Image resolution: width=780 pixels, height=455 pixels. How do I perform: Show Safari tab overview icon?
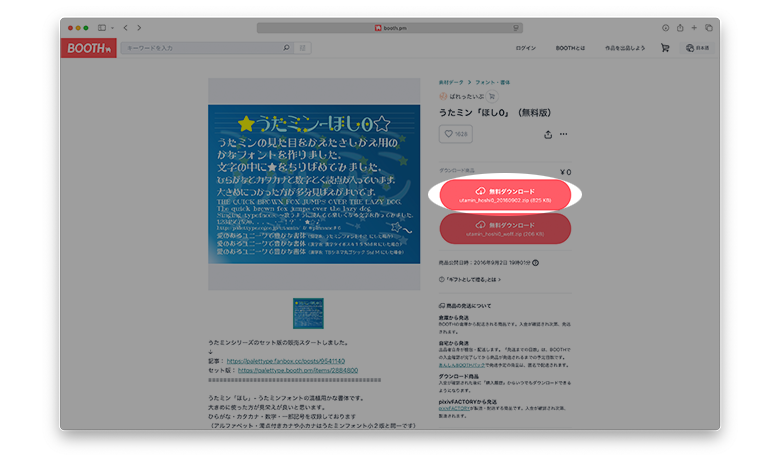[709, 28]
